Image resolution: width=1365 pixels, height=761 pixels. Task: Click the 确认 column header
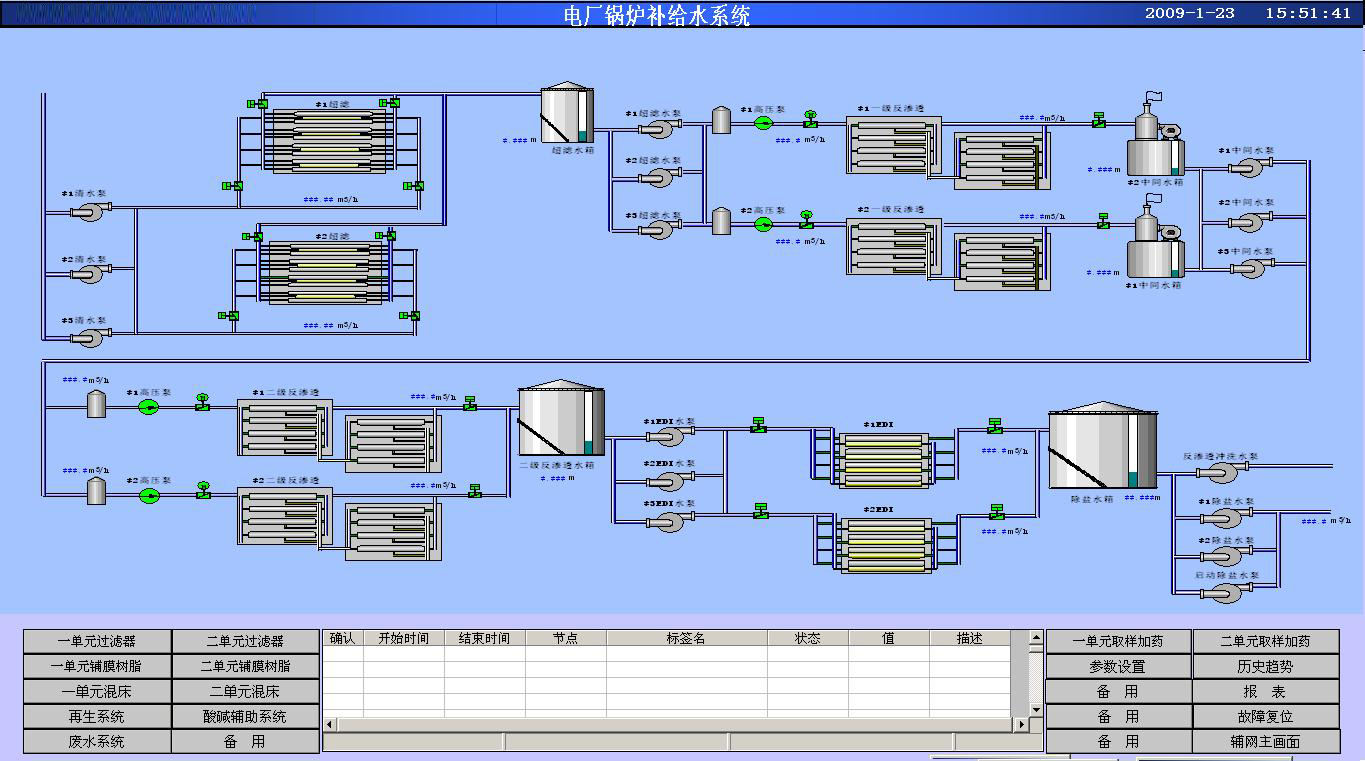[x=342, y=638]
